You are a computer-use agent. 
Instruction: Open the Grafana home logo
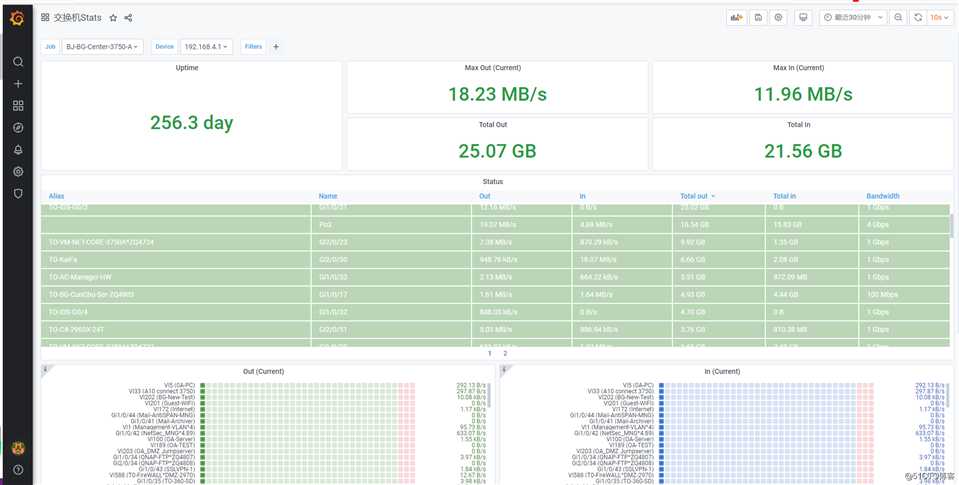point(17,18)
